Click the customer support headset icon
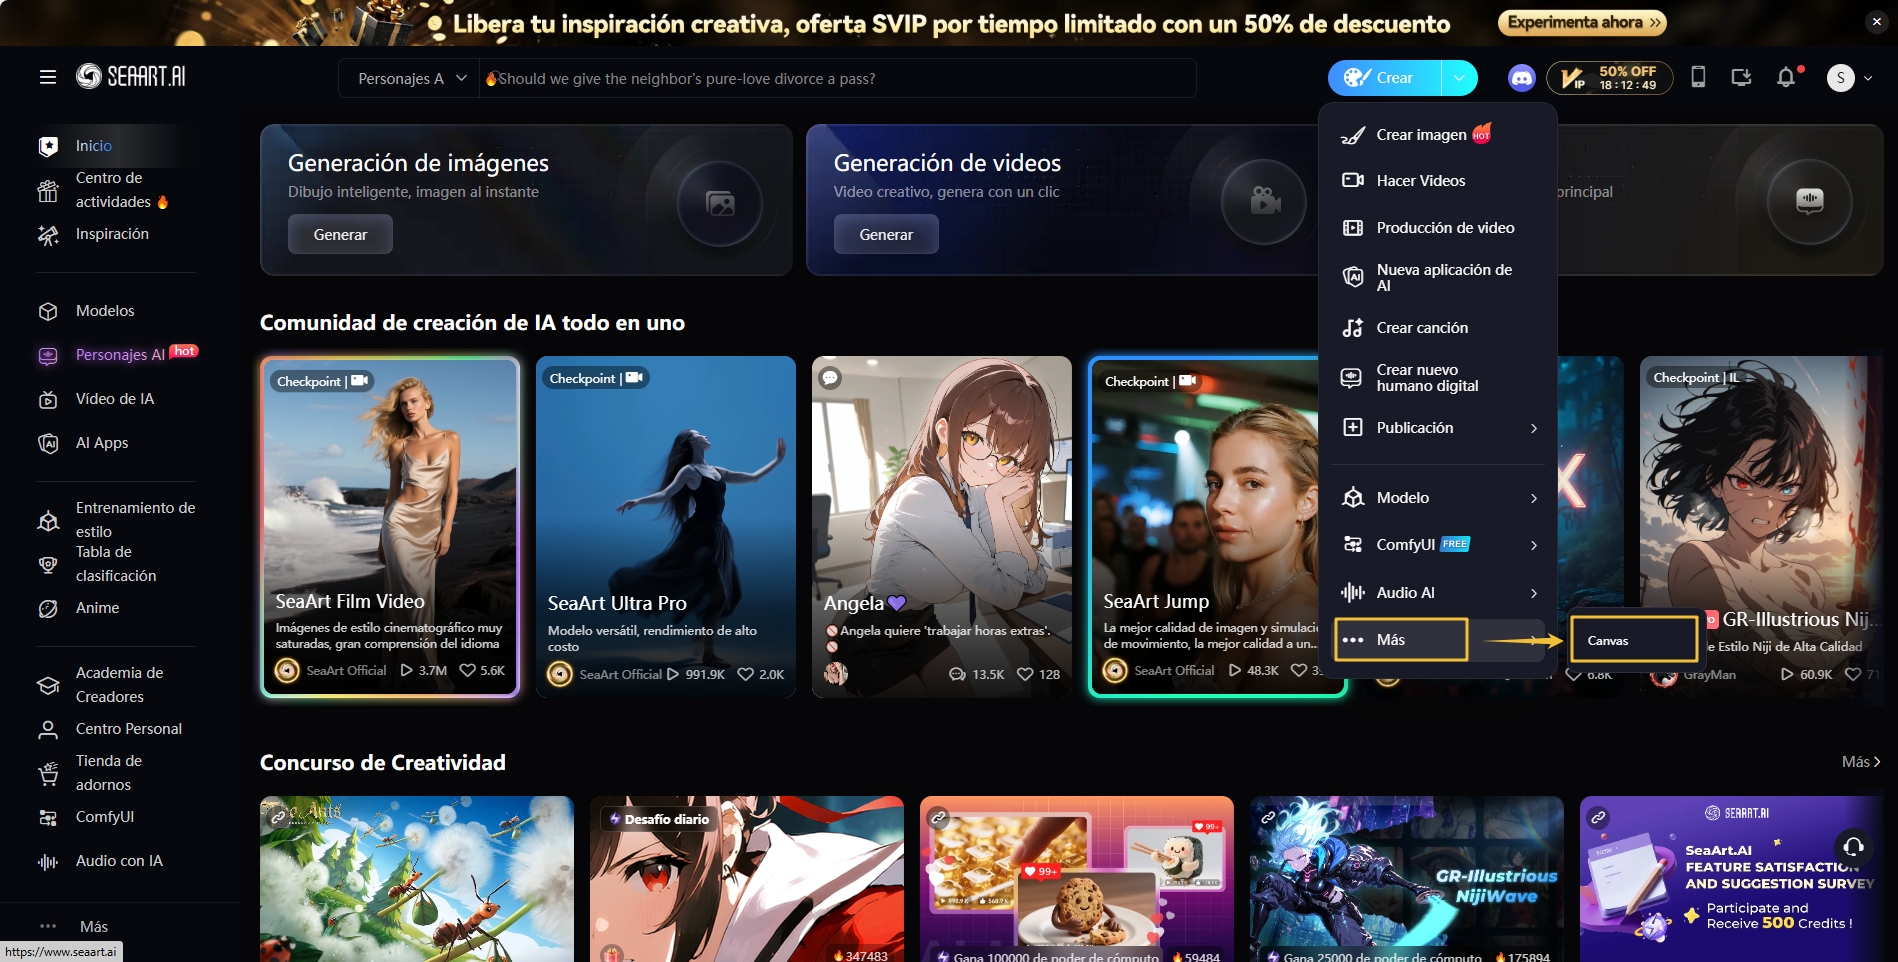 [x=1853, y=847]
